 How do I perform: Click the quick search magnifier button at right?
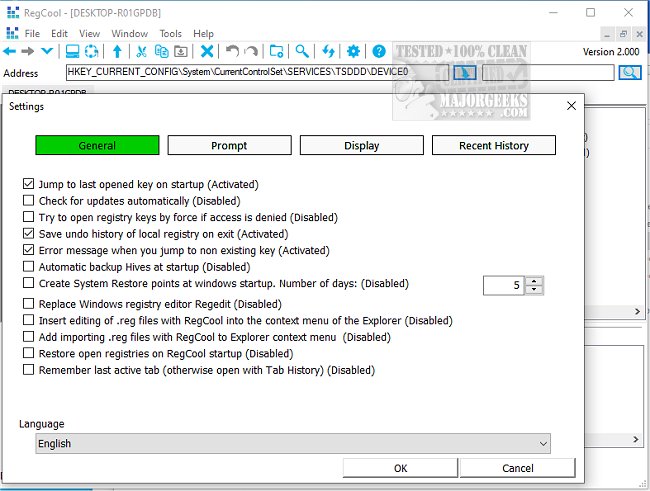click(x=630, y=73)
